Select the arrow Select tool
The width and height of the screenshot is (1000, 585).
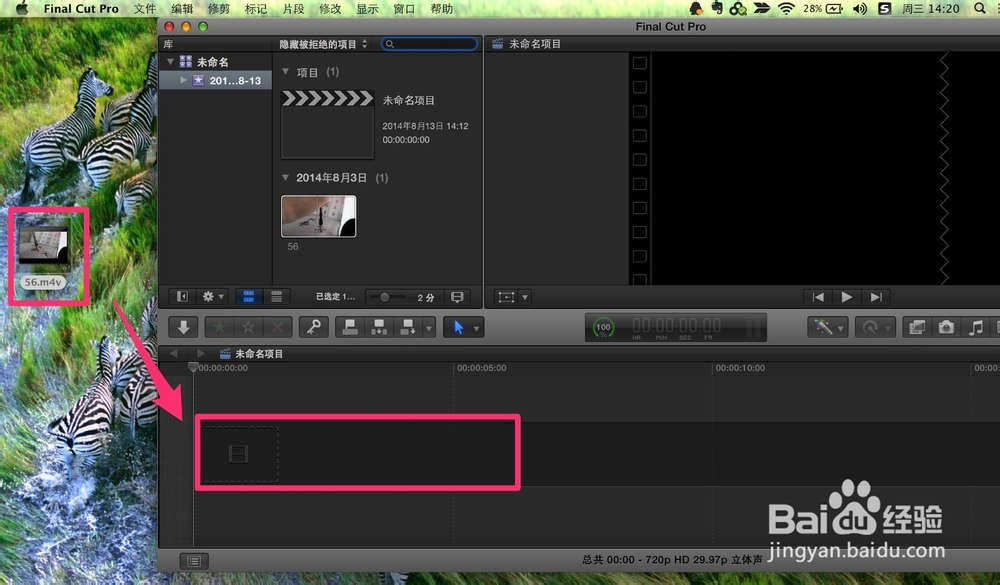(458, 327)
